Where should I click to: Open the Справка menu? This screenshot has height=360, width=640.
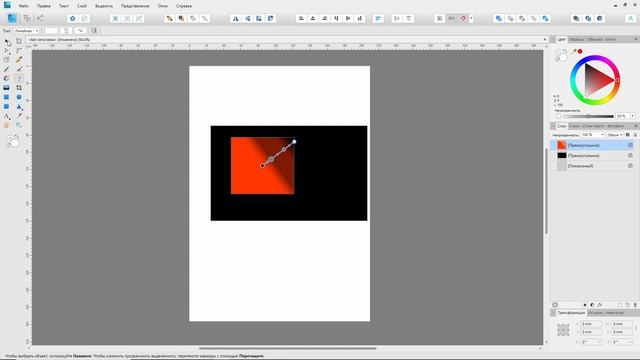tap(184, 6)
